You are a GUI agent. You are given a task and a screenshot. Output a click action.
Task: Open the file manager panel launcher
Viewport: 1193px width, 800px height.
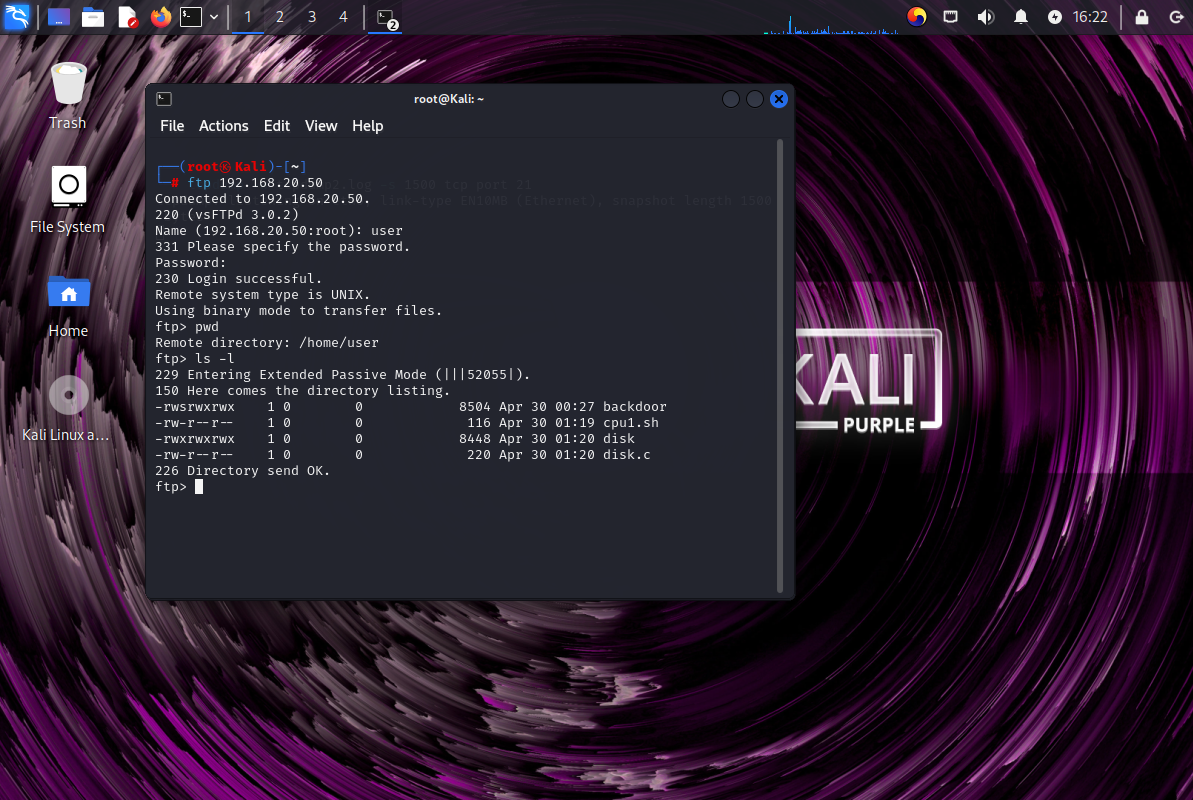coord(93,17)
